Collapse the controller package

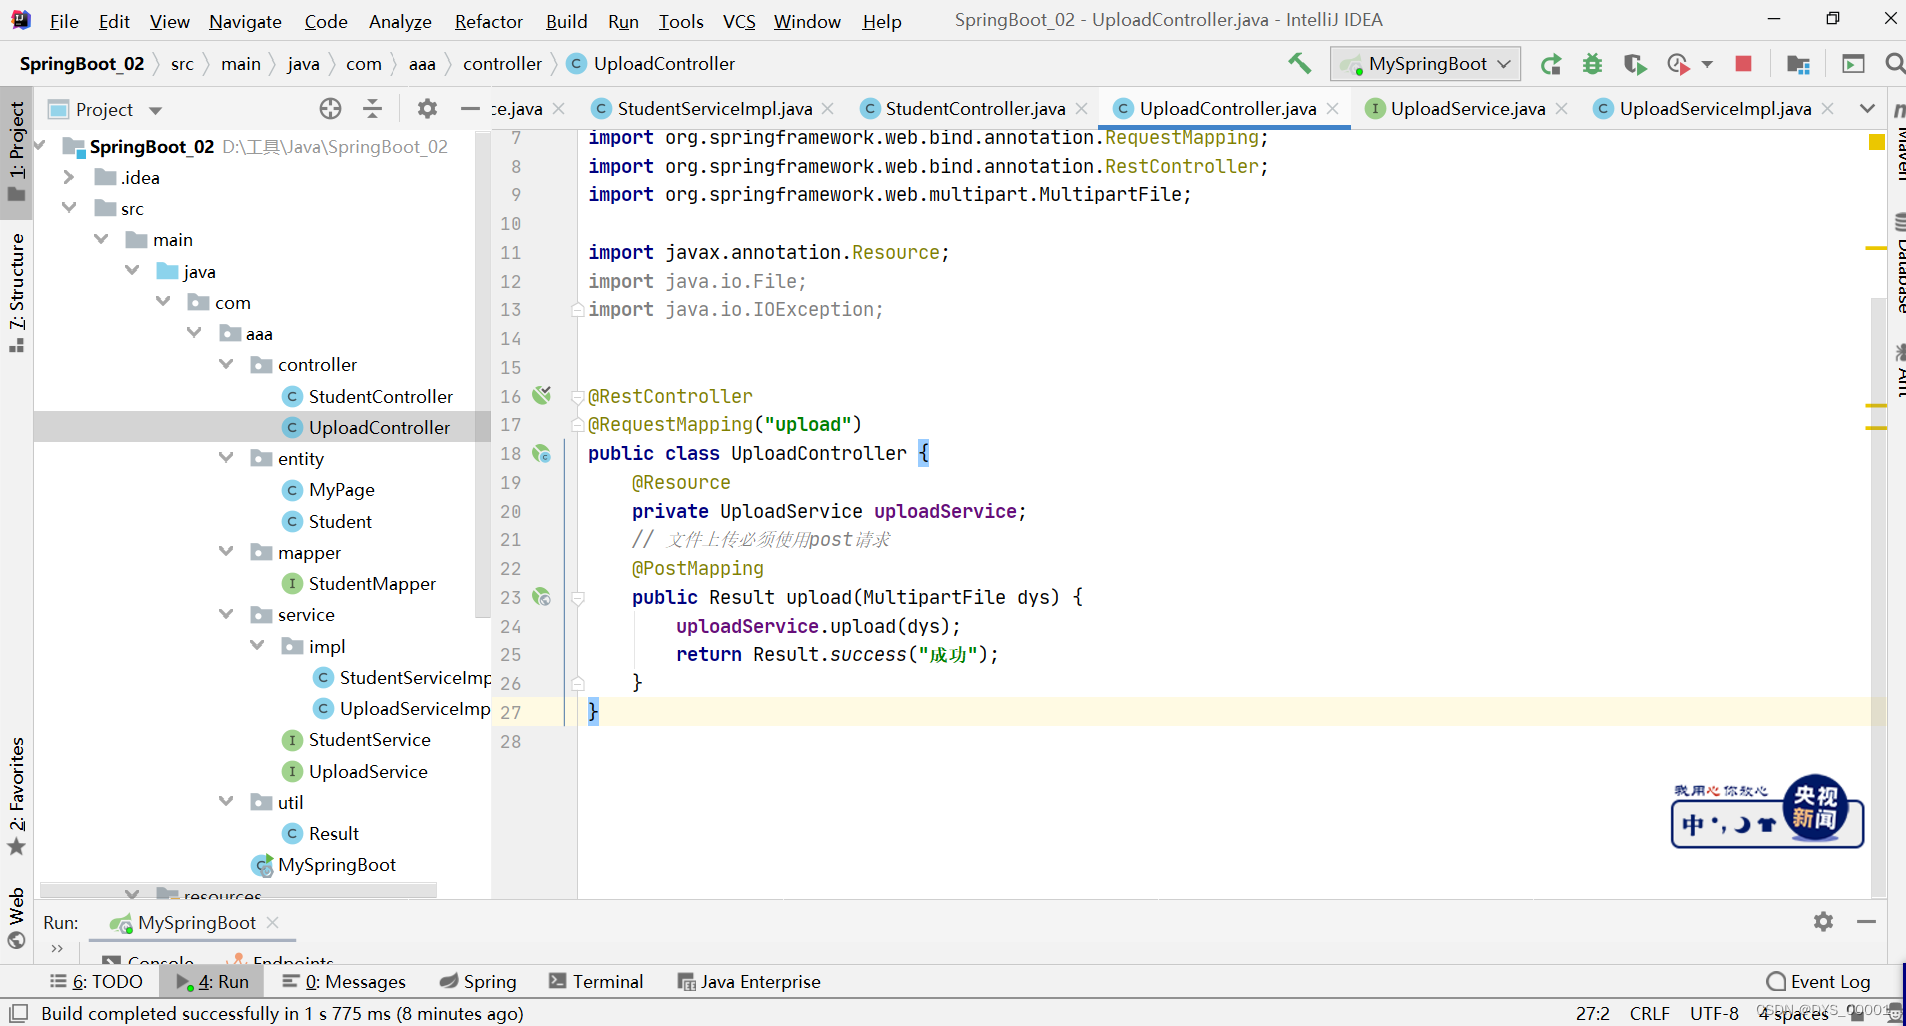point(226,364)
